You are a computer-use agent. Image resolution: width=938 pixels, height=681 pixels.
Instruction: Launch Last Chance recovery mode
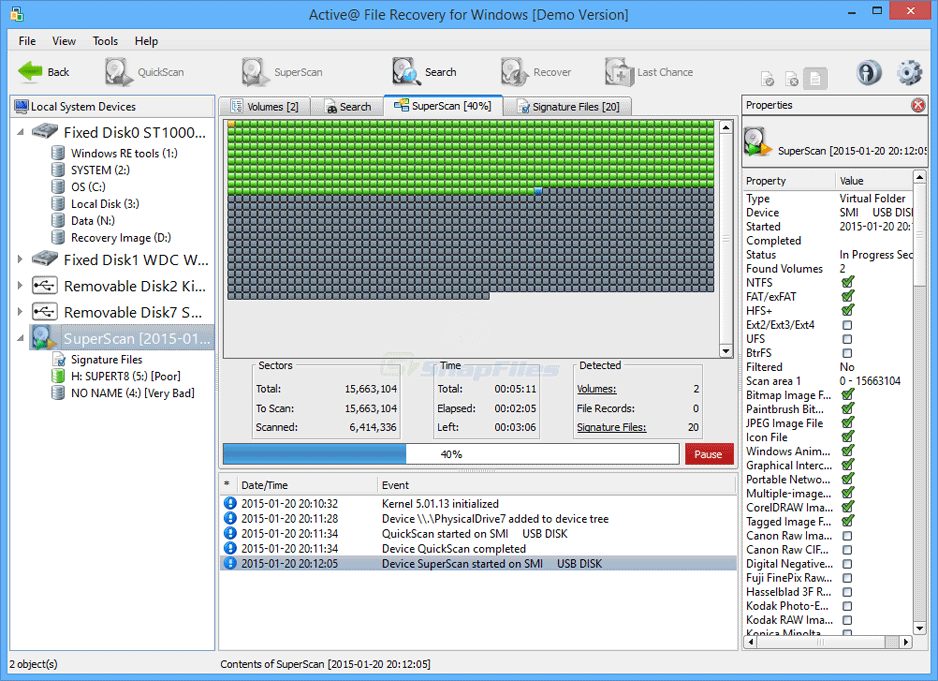617,71
